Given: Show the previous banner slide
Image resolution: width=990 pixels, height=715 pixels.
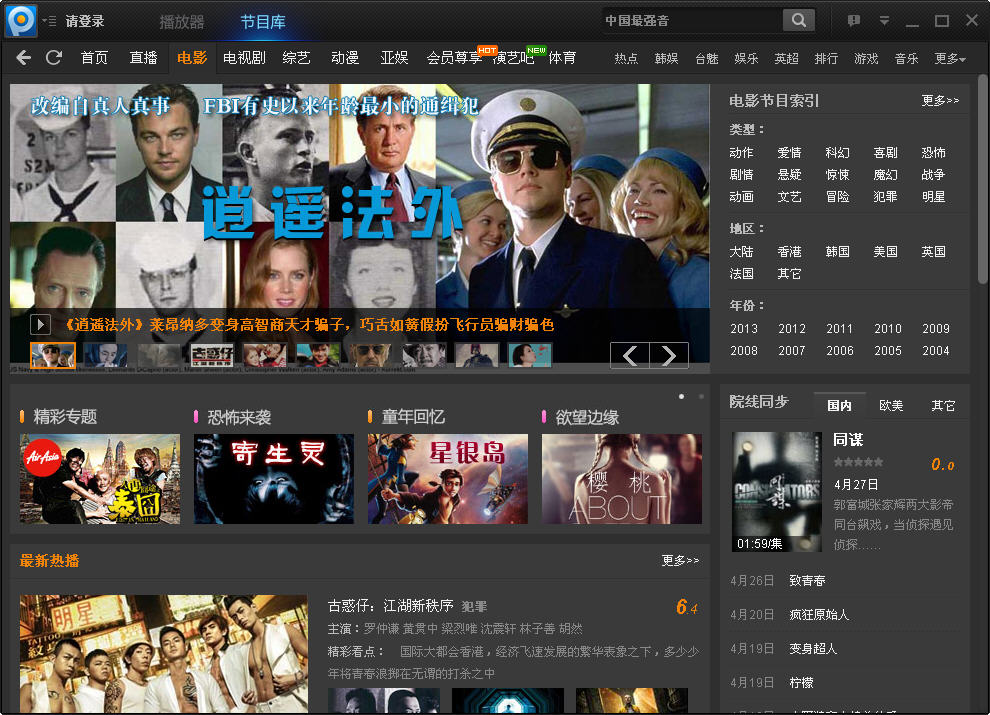Looking at the screenshot, I should pos(630,355).
